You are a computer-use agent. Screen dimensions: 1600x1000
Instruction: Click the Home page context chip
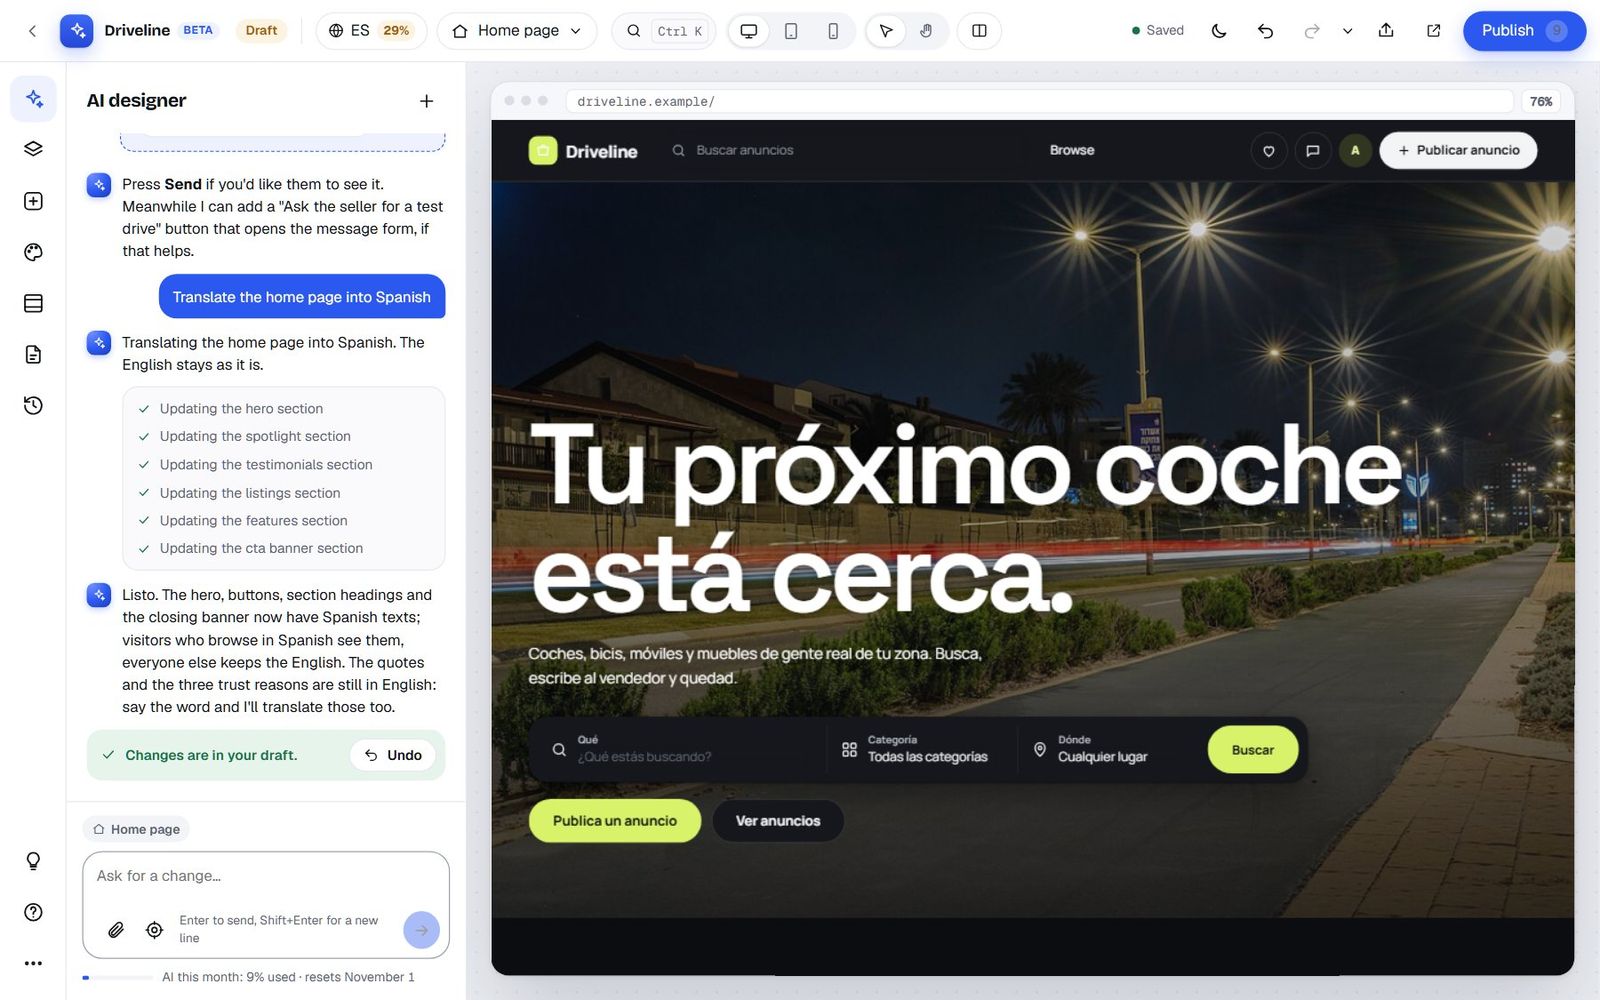tap(136, 829)
